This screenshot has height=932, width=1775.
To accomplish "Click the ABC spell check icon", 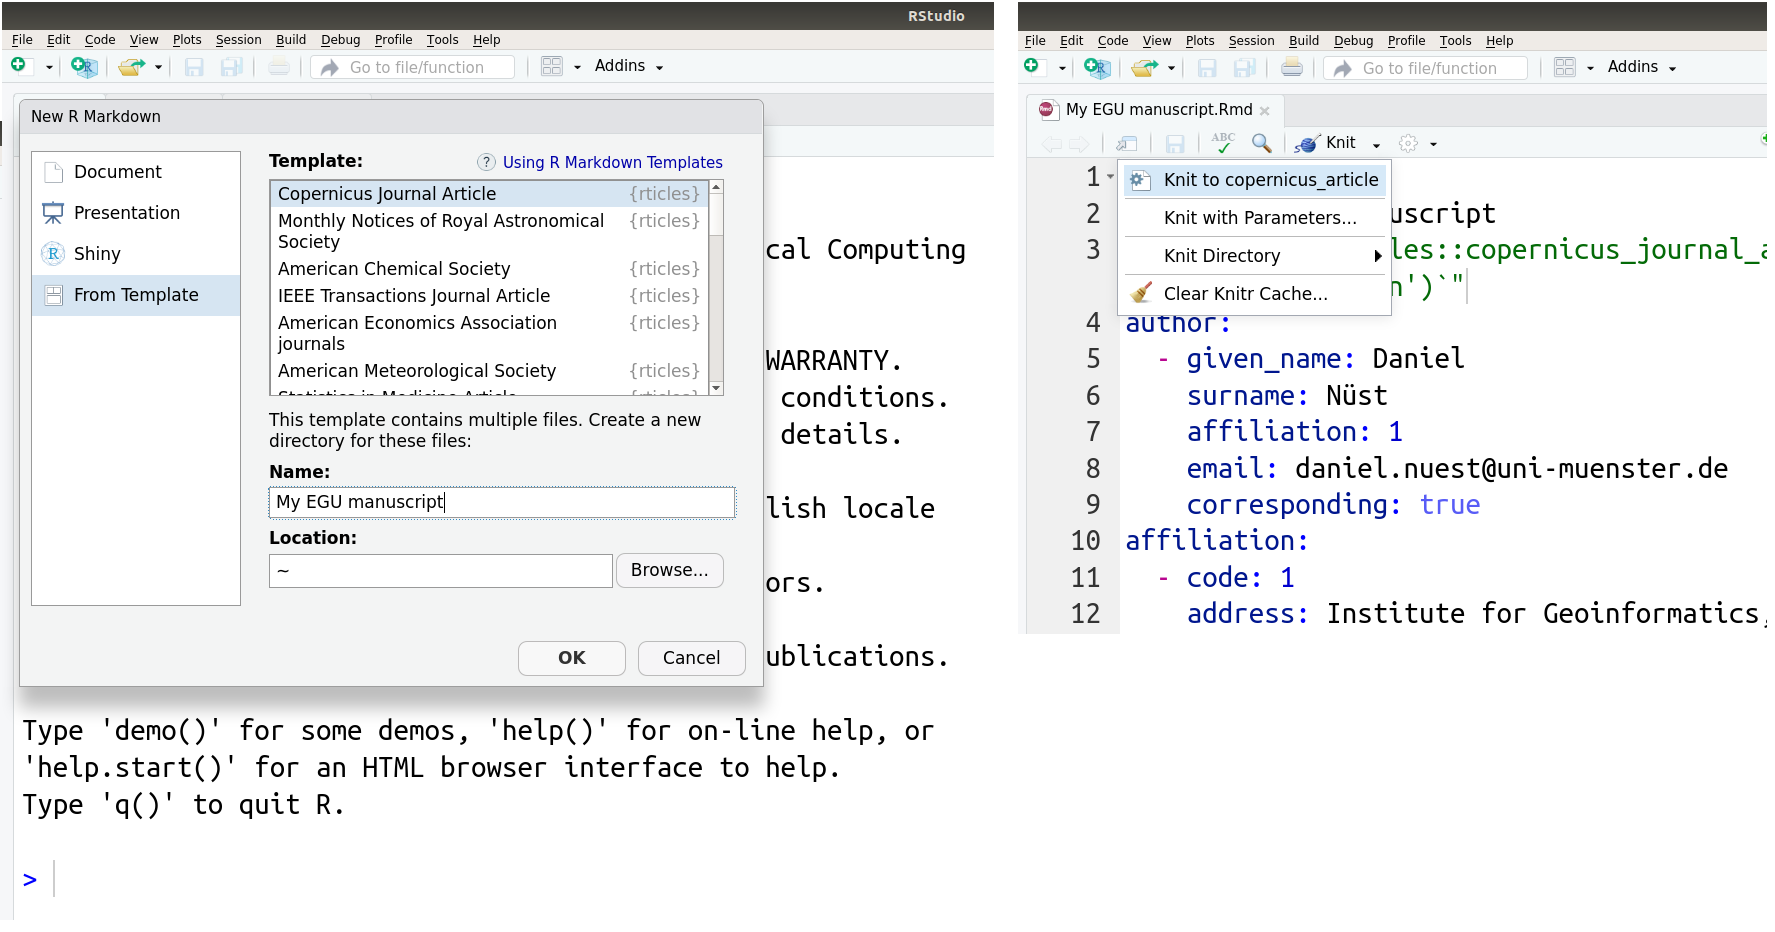I will tap(1223, 143).
